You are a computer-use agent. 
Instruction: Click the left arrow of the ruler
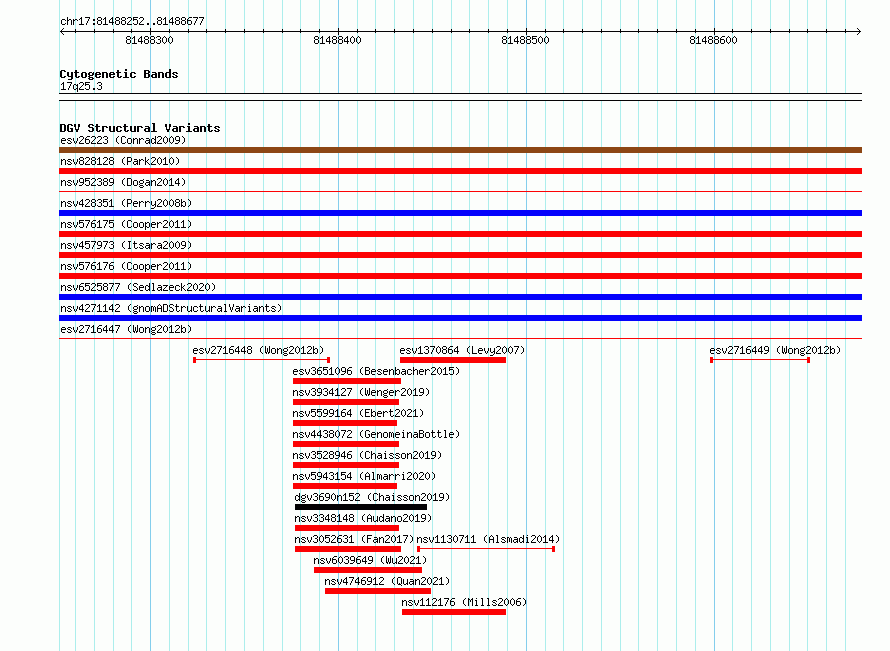pos(62,31)
